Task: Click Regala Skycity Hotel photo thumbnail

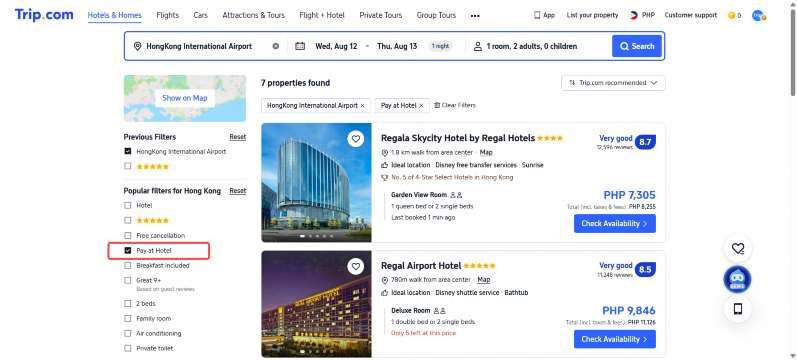Action: point(316,183)
